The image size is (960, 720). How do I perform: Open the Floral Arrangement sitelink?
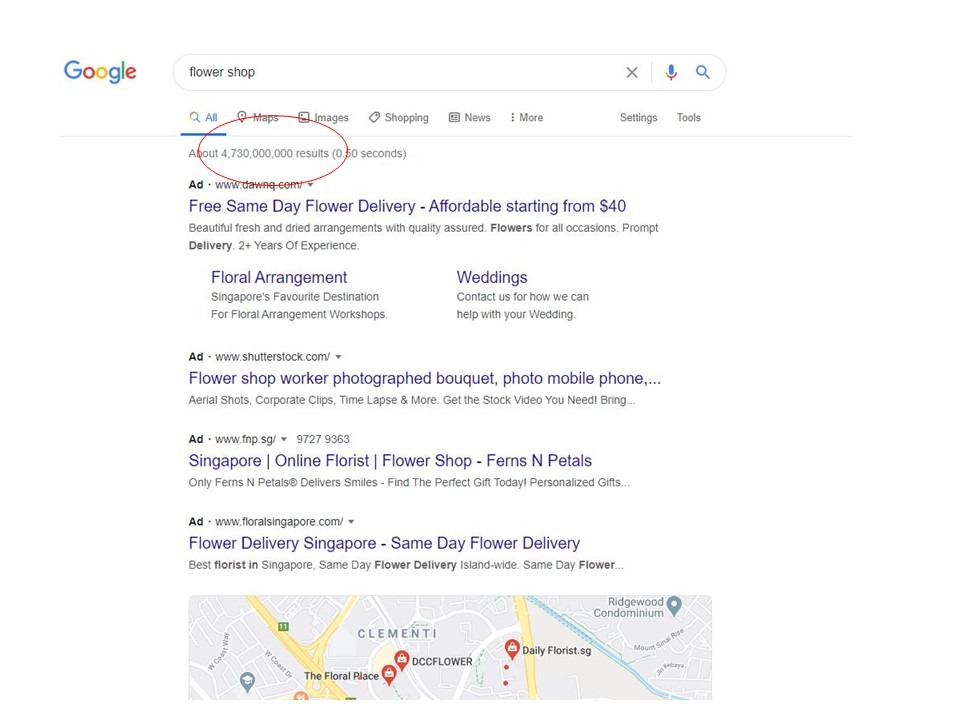(x=279, y=277)
